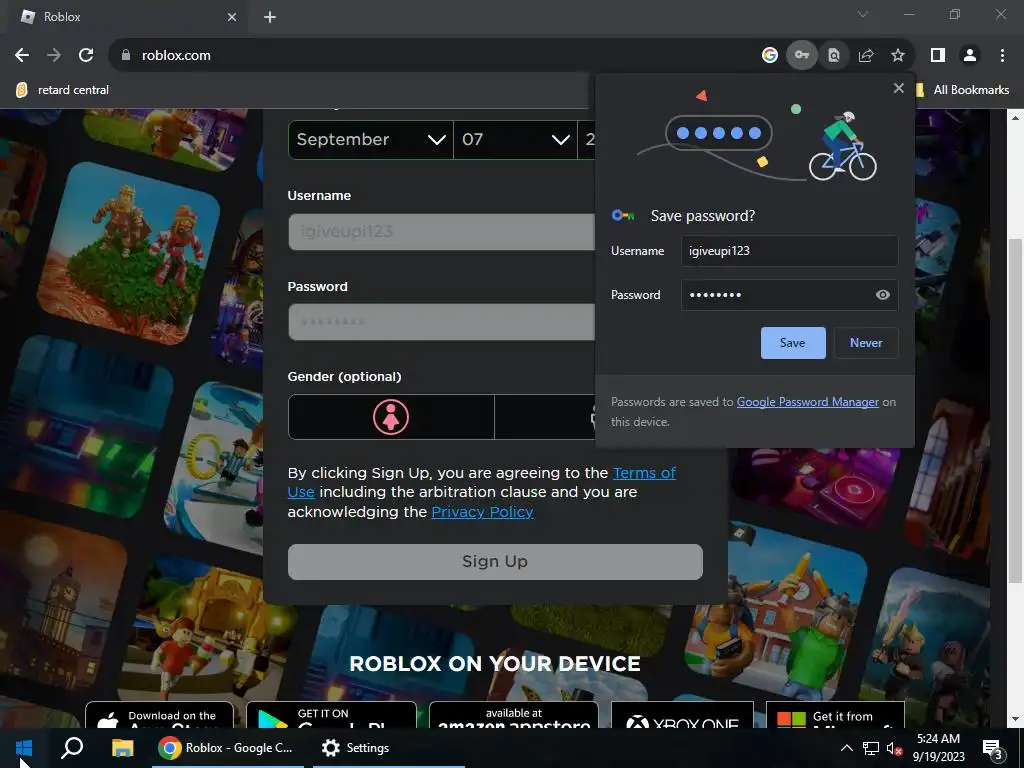Viewport: 1024px width, 768px height.
Task: Click the browser back arrow
Action: [x=22, y=56]
